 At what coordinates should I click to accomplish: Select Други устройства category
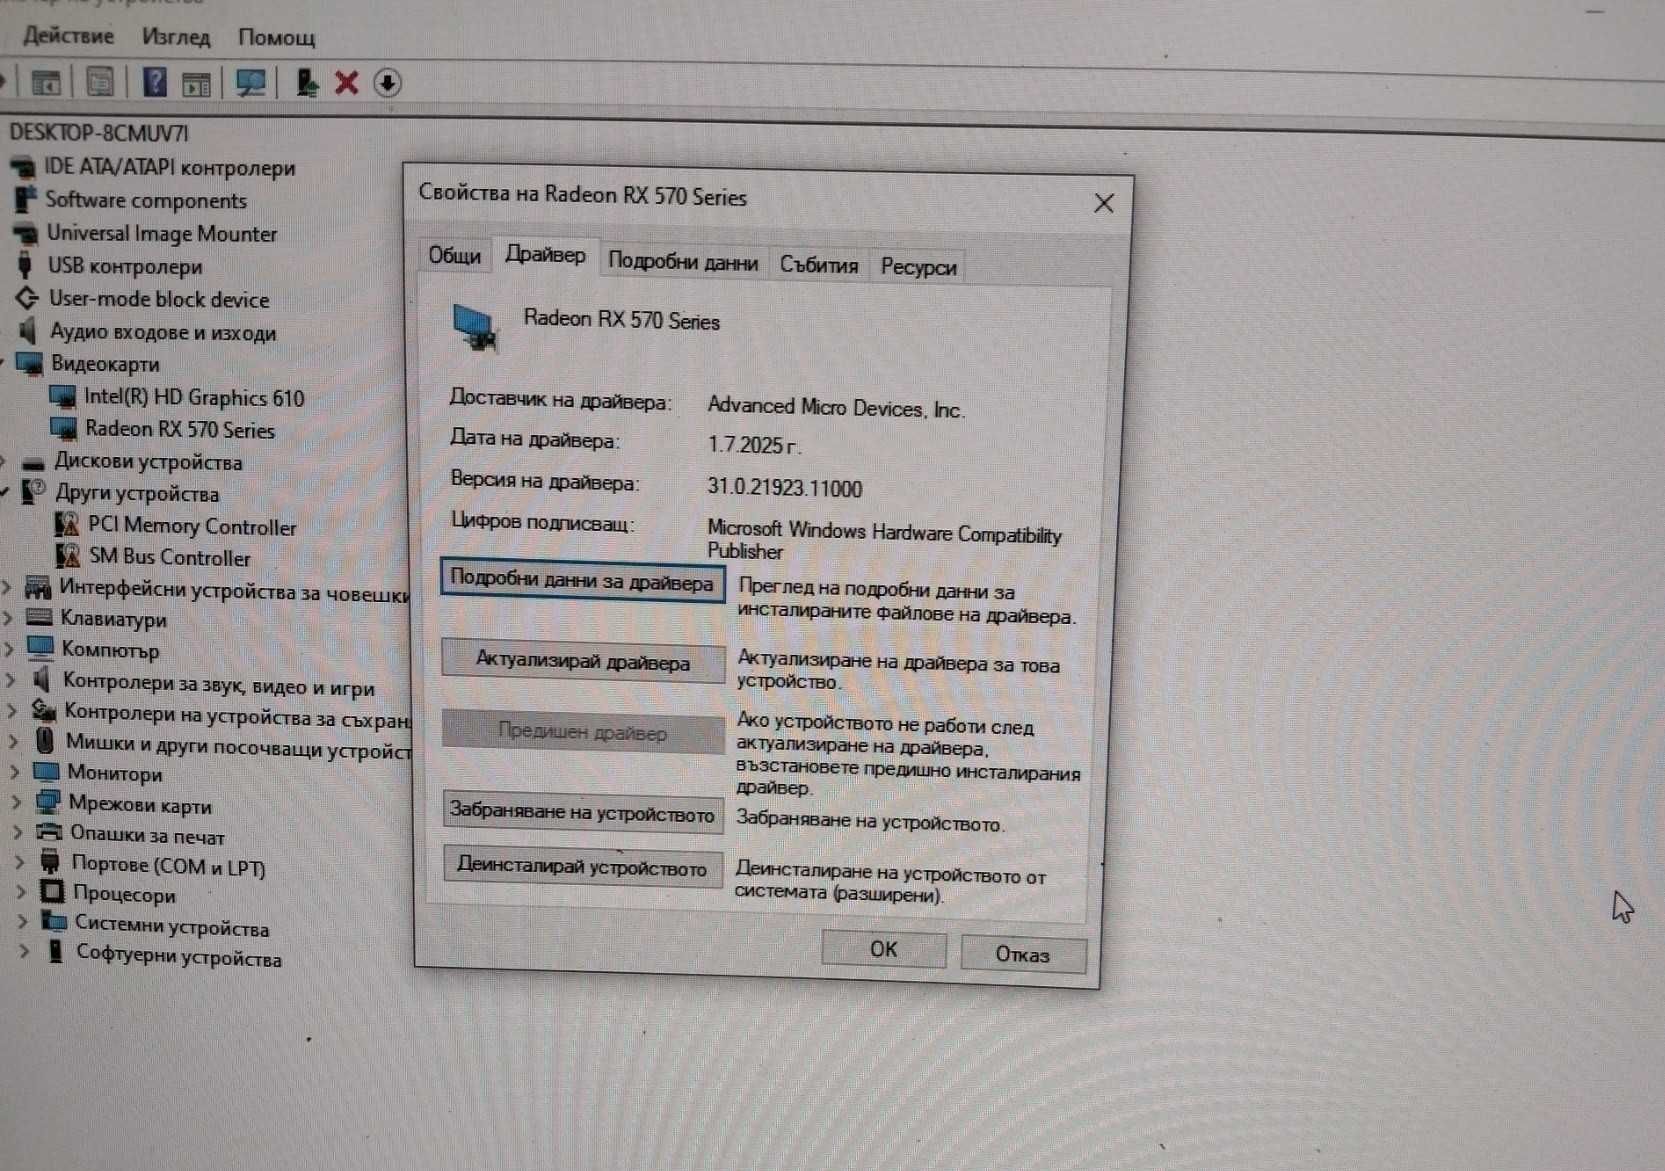point(137,494)
